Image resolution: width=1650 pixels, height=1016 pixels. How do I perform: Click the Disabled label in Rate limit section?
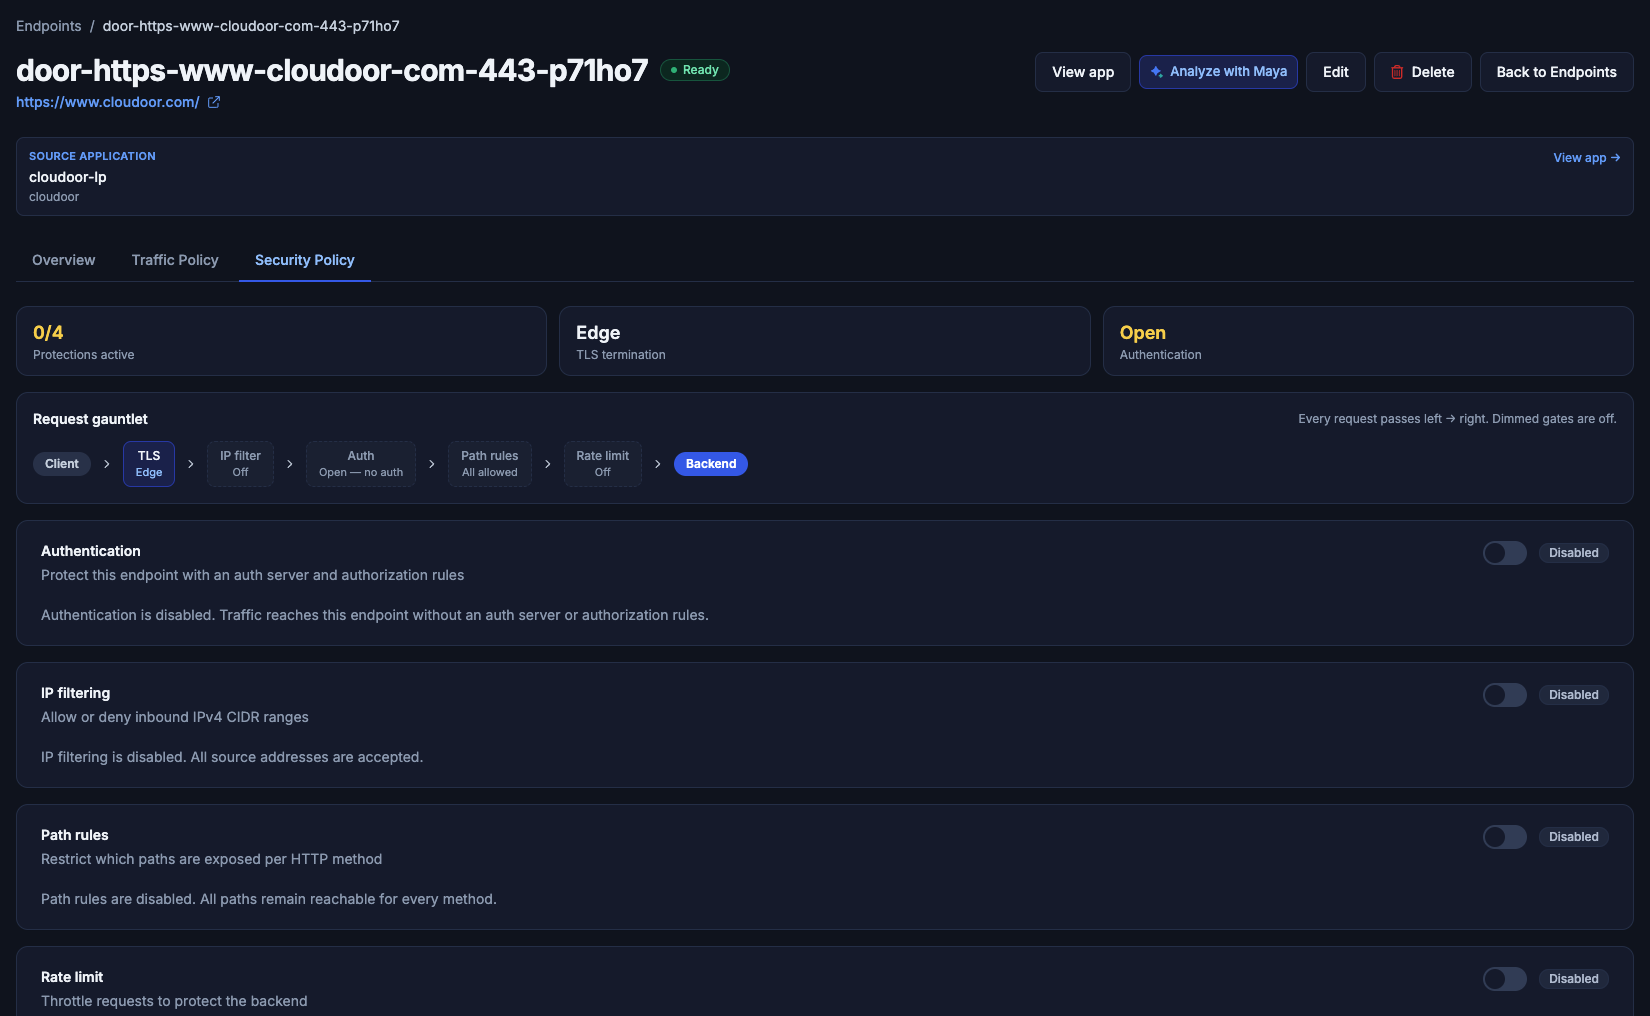1574,979
